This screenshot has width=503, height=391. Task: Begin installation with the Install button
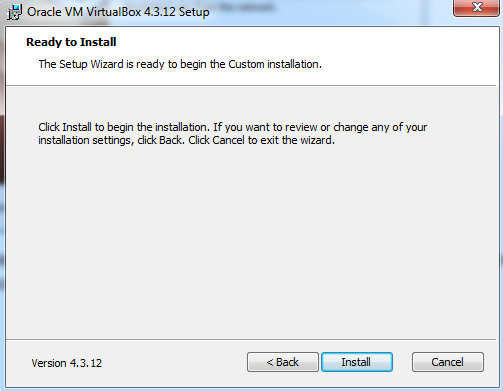click(x=357, y=362)
